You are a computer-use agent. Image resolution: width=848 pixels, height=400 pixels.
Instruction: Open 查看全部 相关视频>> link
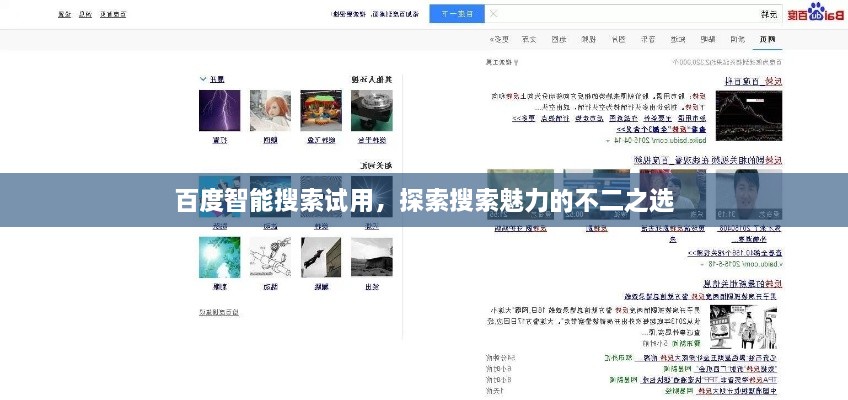[734, 252]
